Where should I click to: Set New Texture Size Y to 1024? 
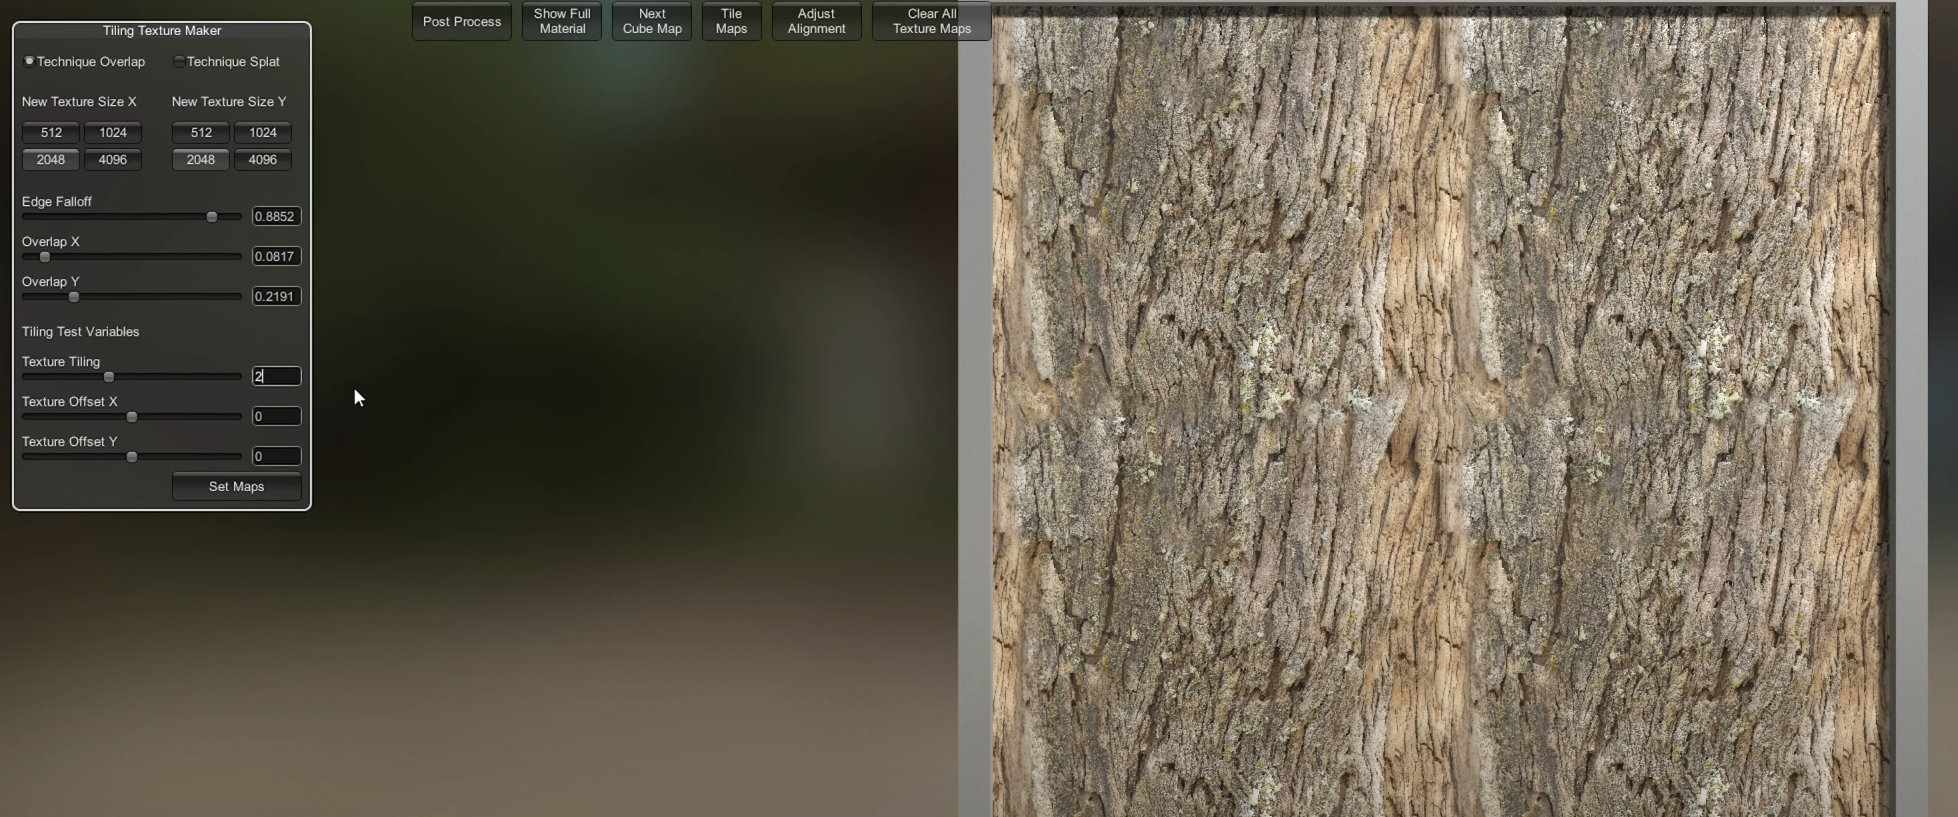[x=263, y=132]
